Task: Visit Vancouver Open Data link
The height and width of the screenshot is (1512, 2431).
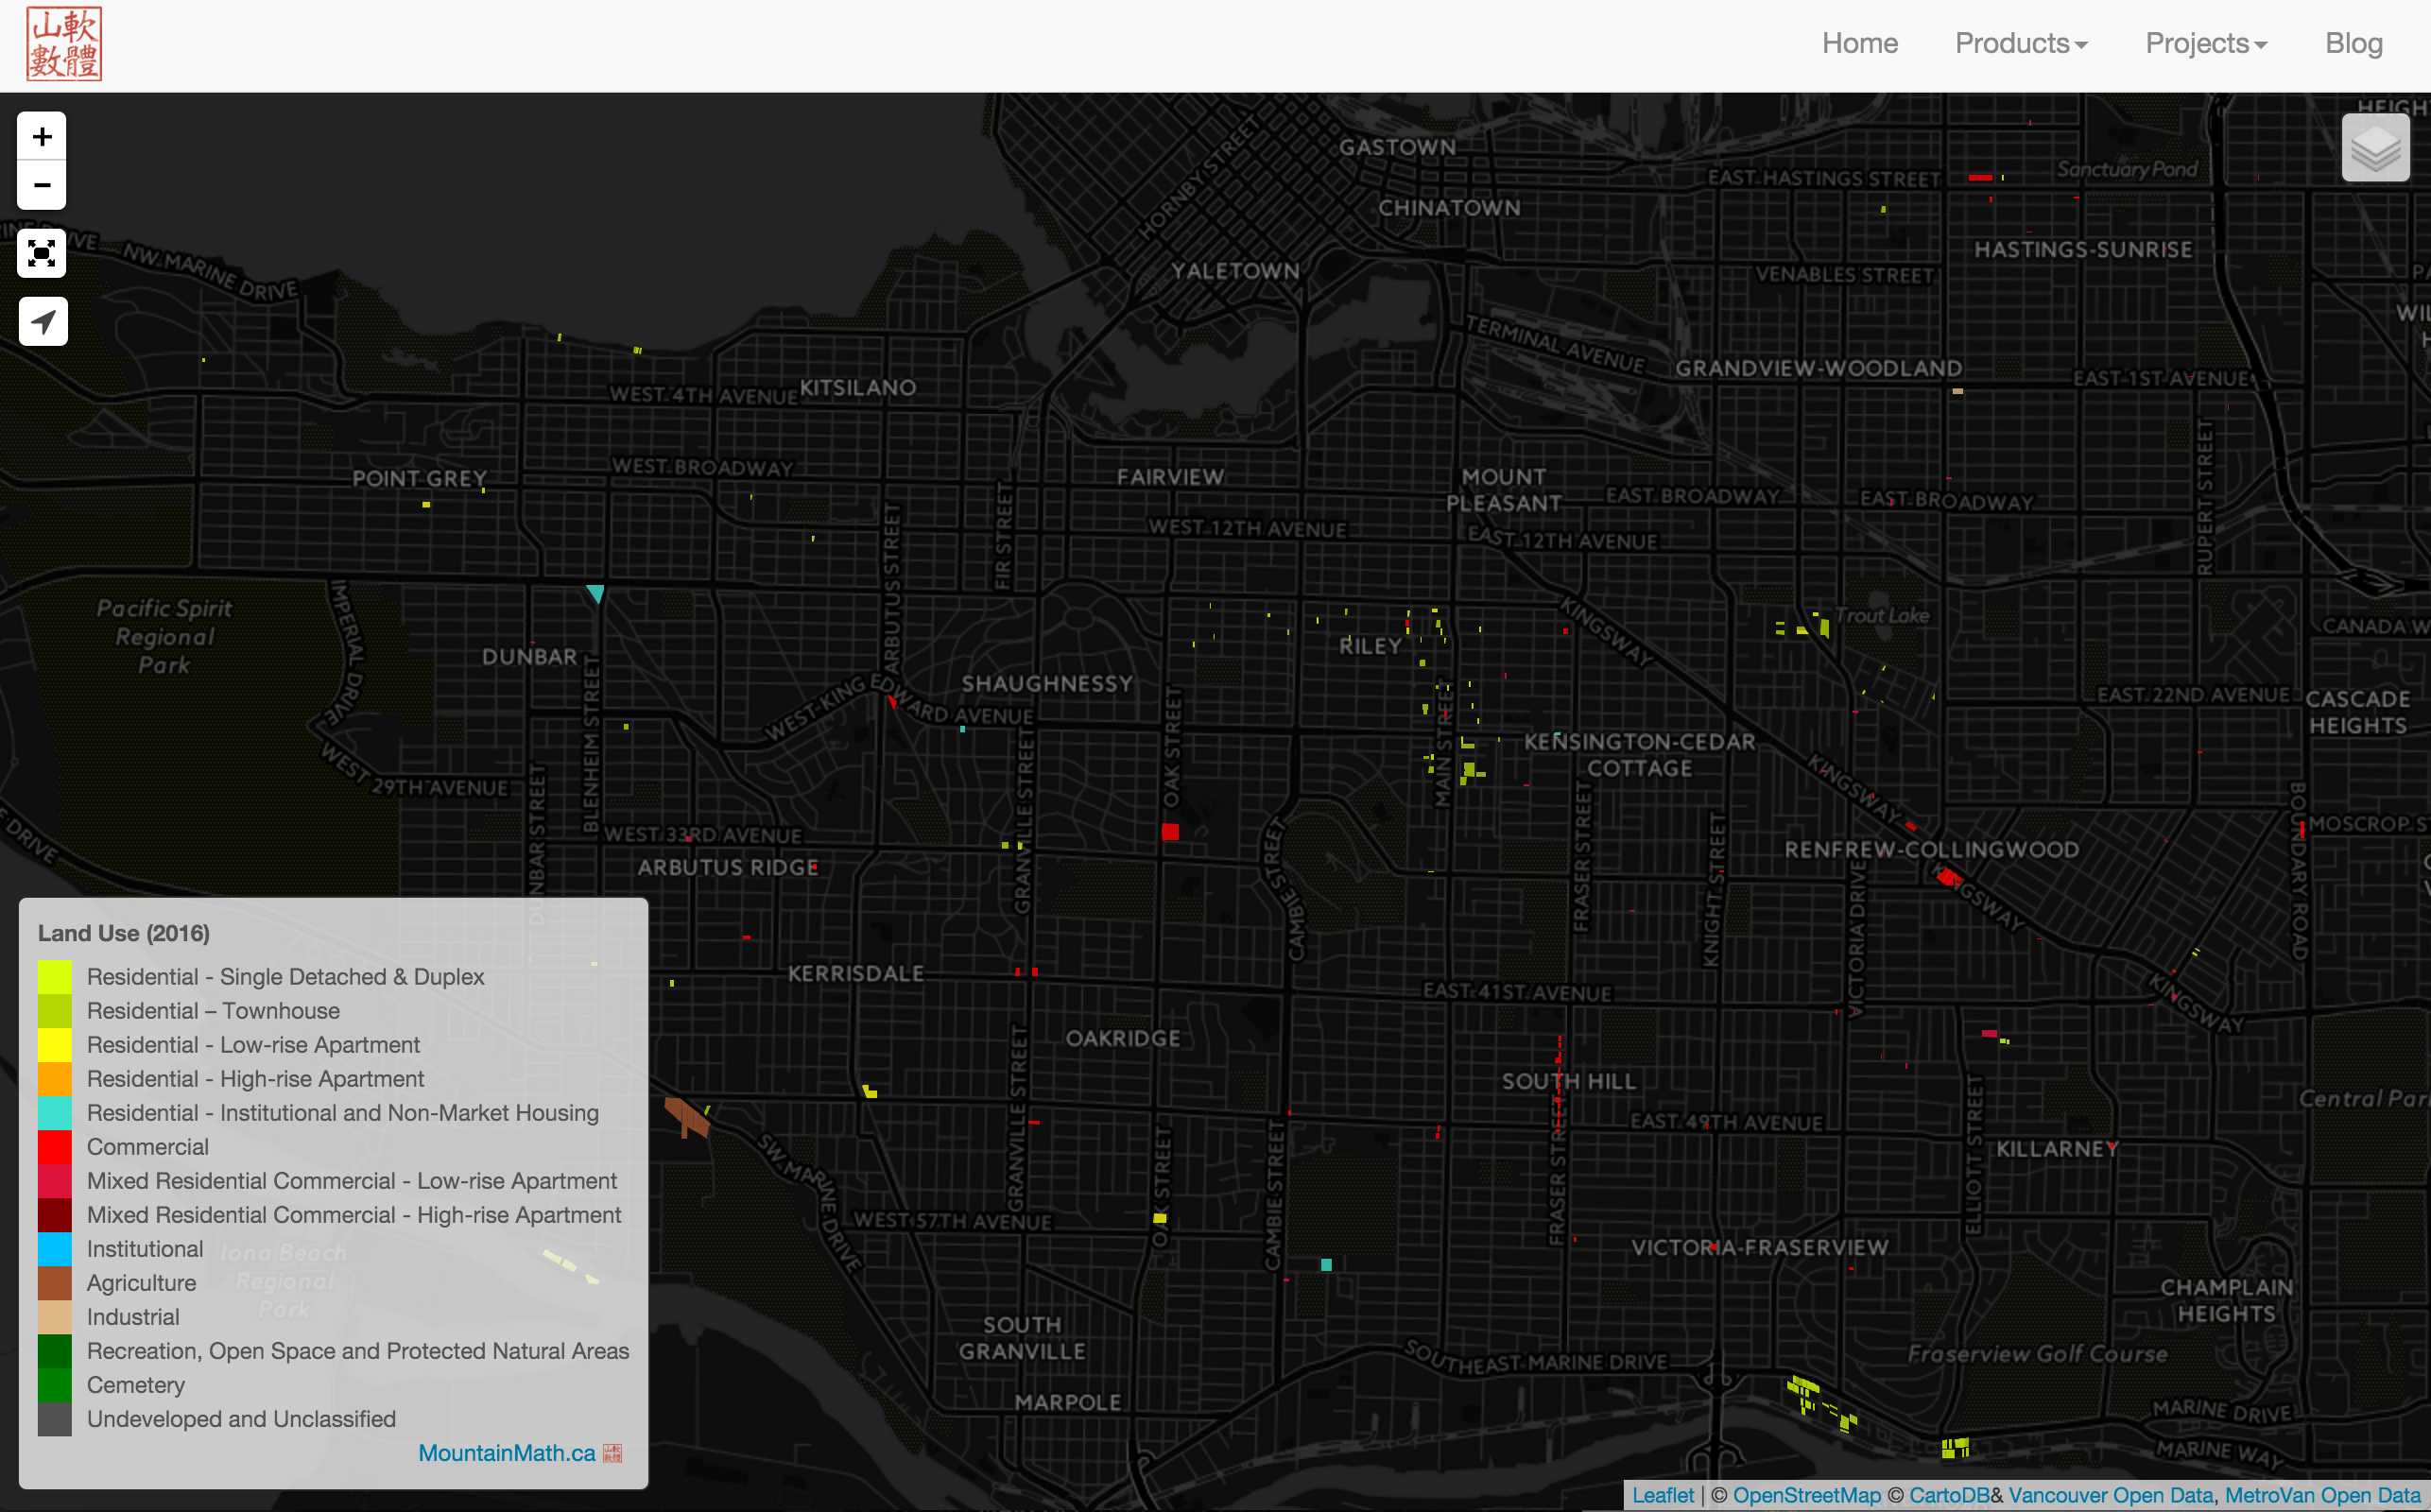Action: pyautogui.click(x=2110, y=1495)
